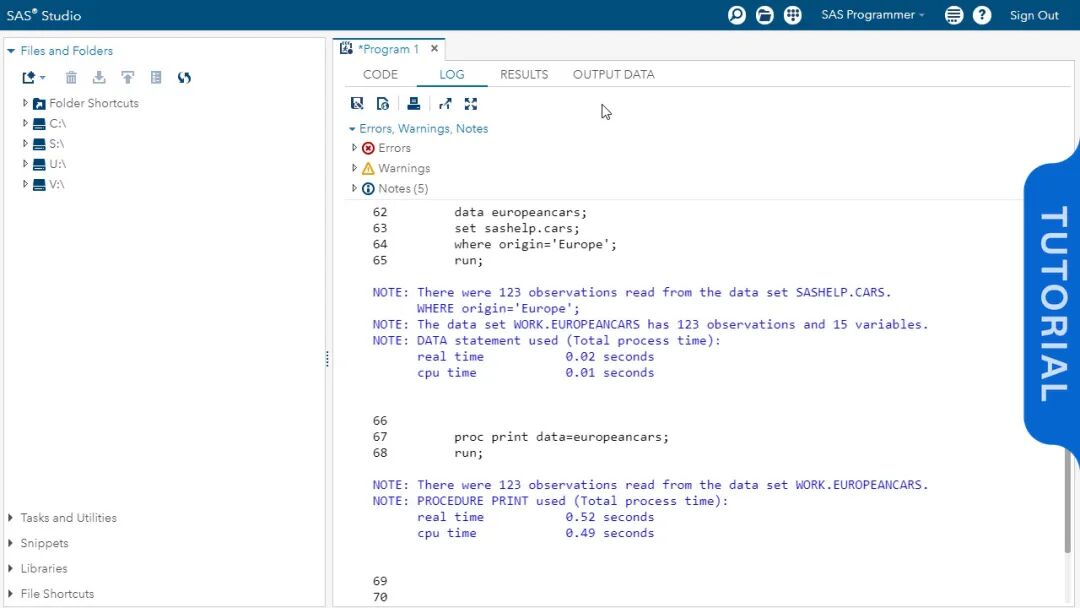Click the red Errors circle icon
1080x608 pixels.
click(368, 148)
